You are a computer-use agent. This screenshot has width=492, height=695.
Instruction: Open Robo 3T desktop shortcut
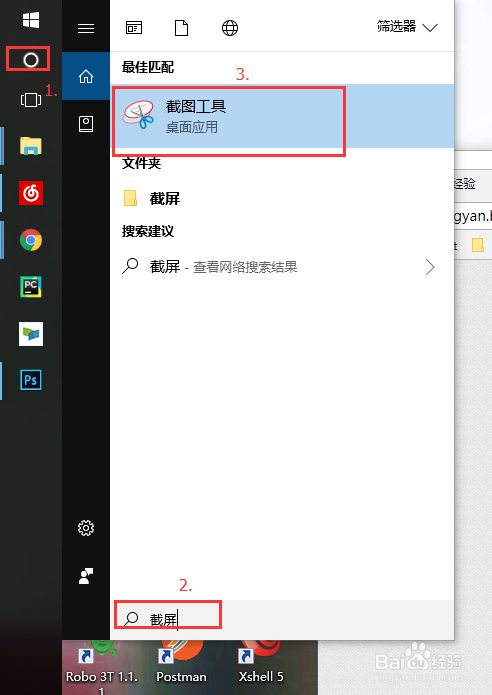(102, 667)
